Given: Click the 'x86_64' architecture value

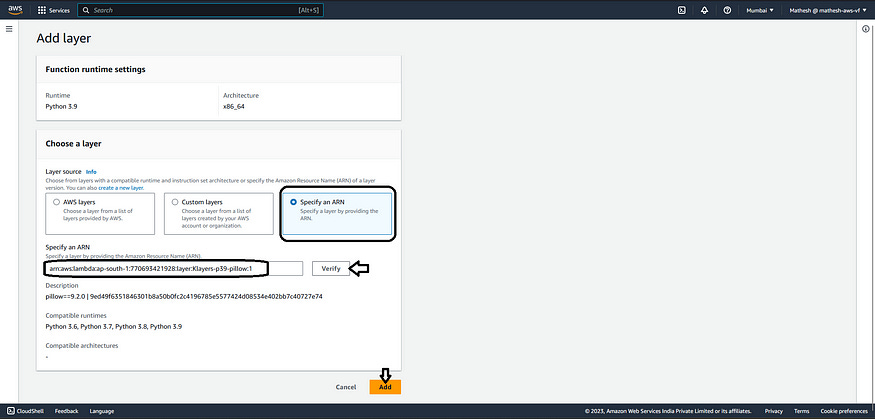Looking at the screenshot, I should click(234, 106).
